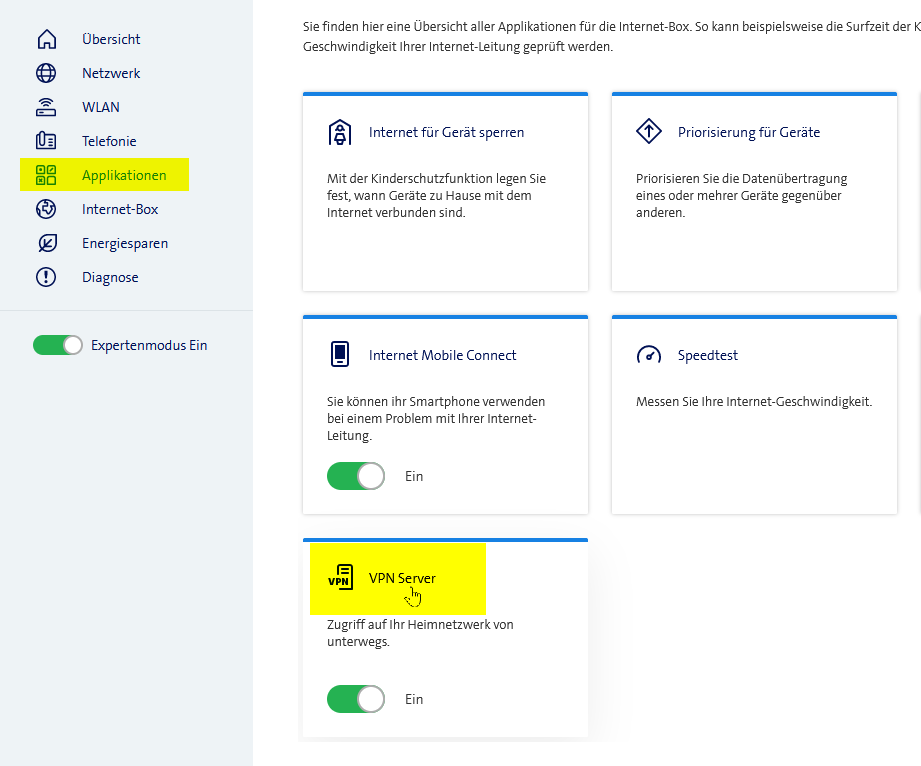
Task: Click the Priorisierung diamond arrow icon
Action: (x=648, y=132)
